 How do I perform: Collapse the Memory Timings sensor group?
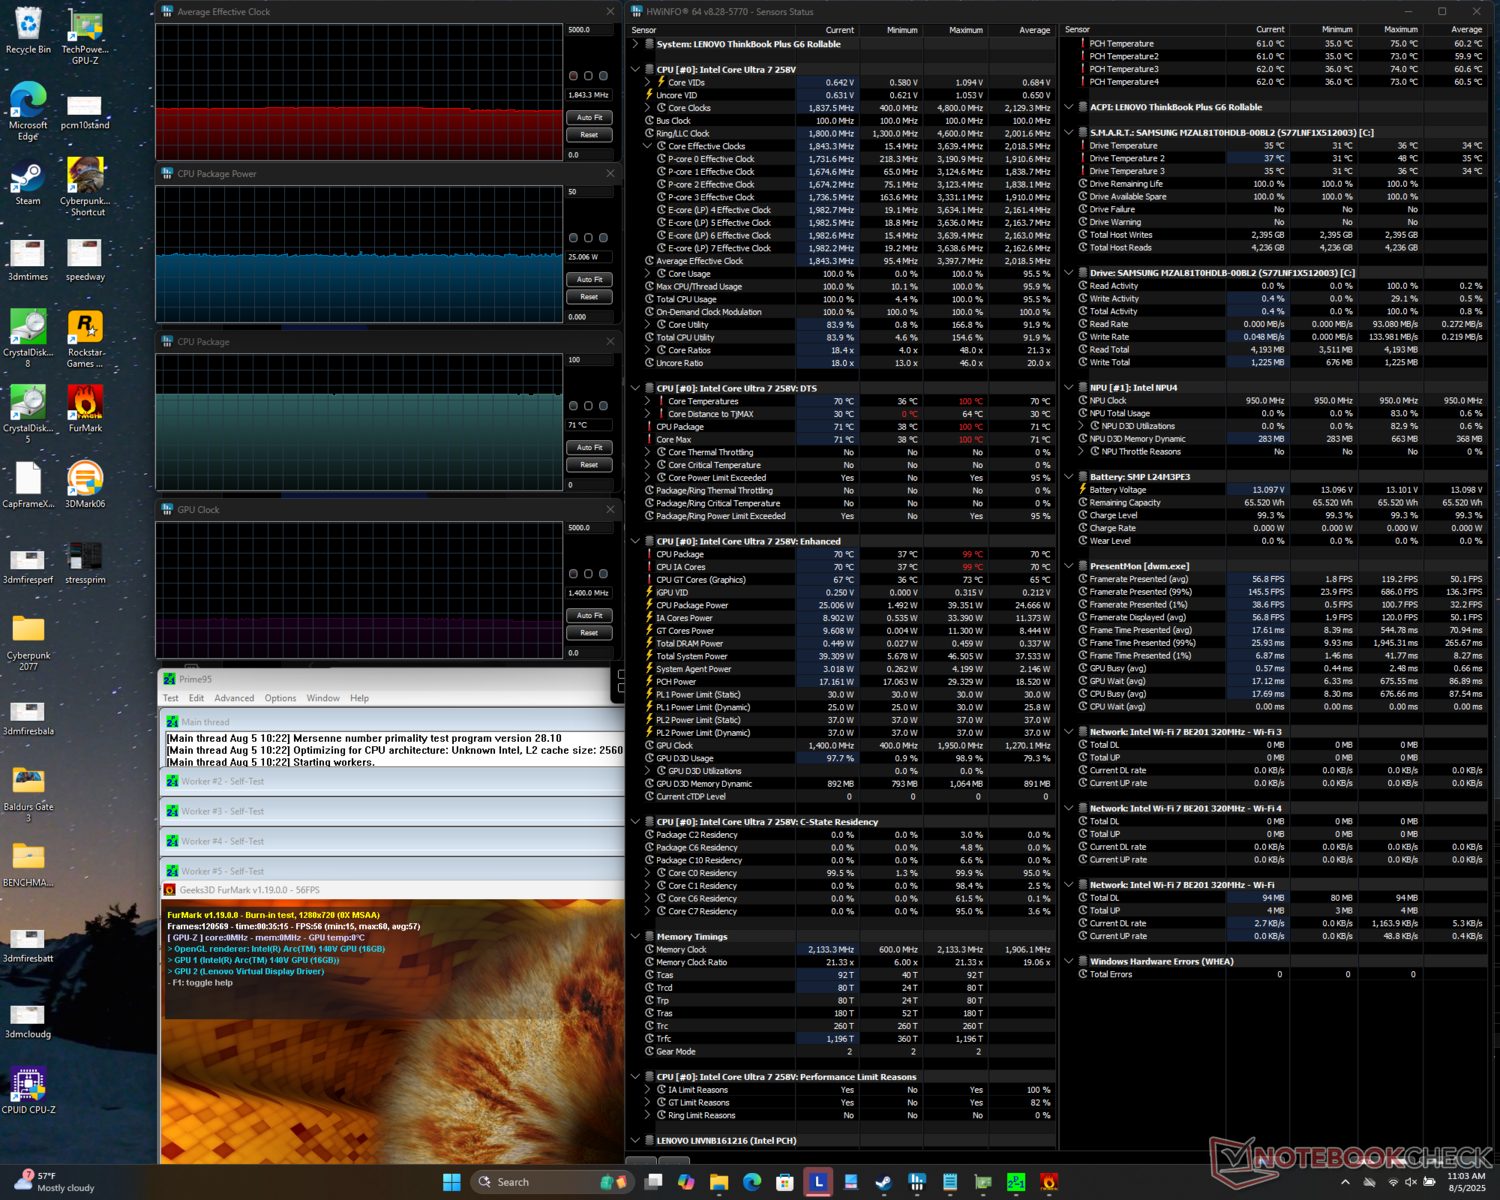tap(635, 937)
